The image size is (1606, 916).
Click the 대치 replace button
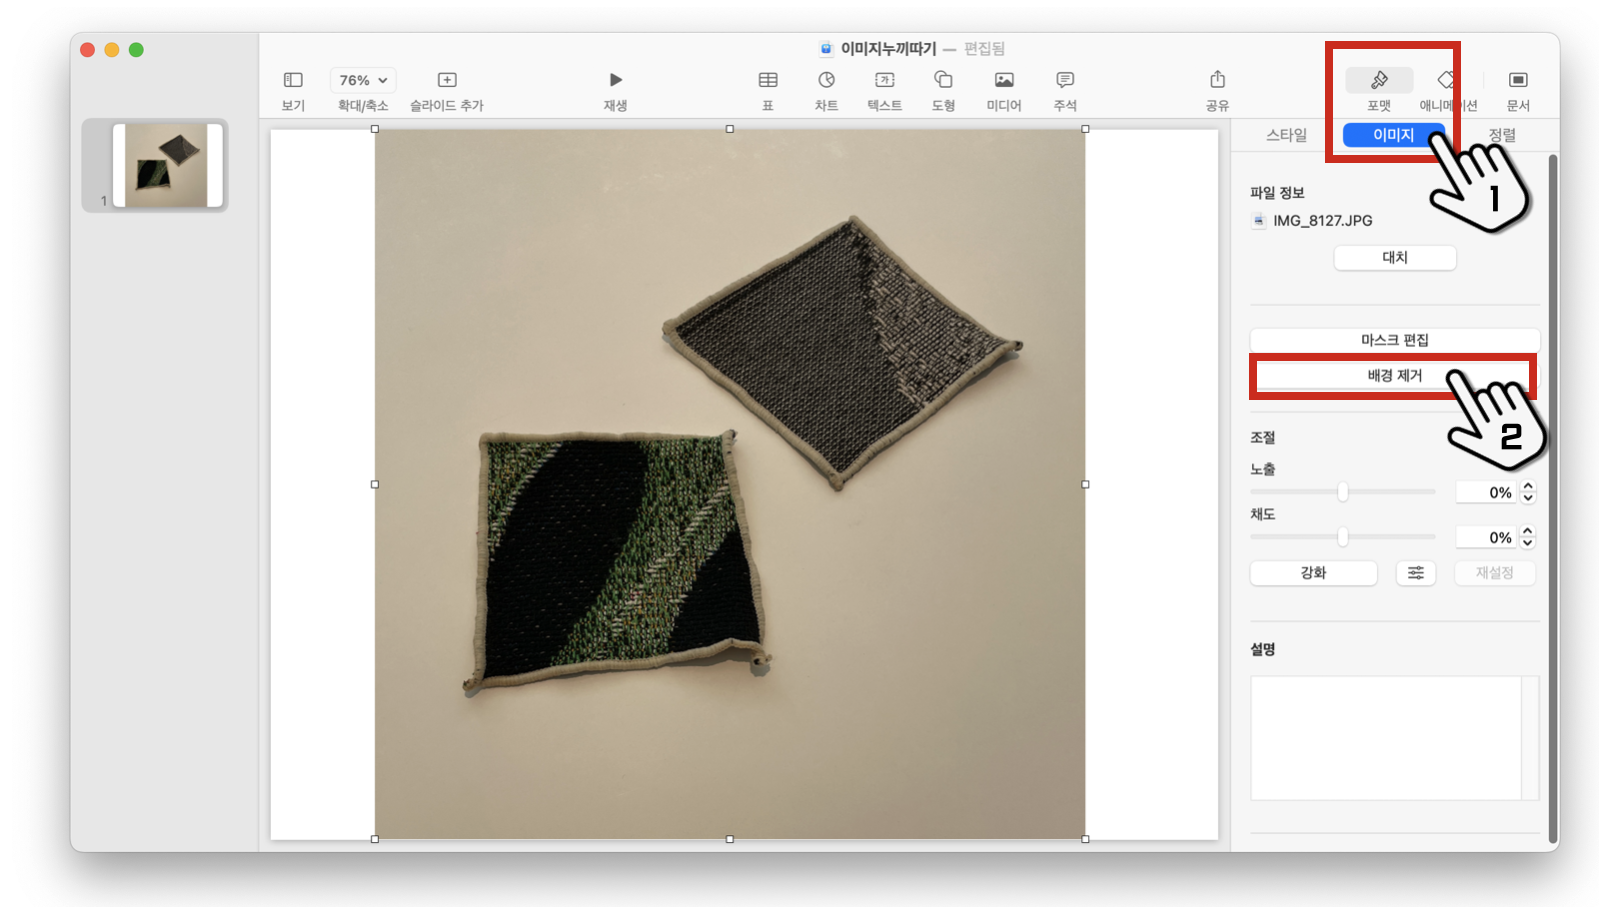(x=1395, y=257)
